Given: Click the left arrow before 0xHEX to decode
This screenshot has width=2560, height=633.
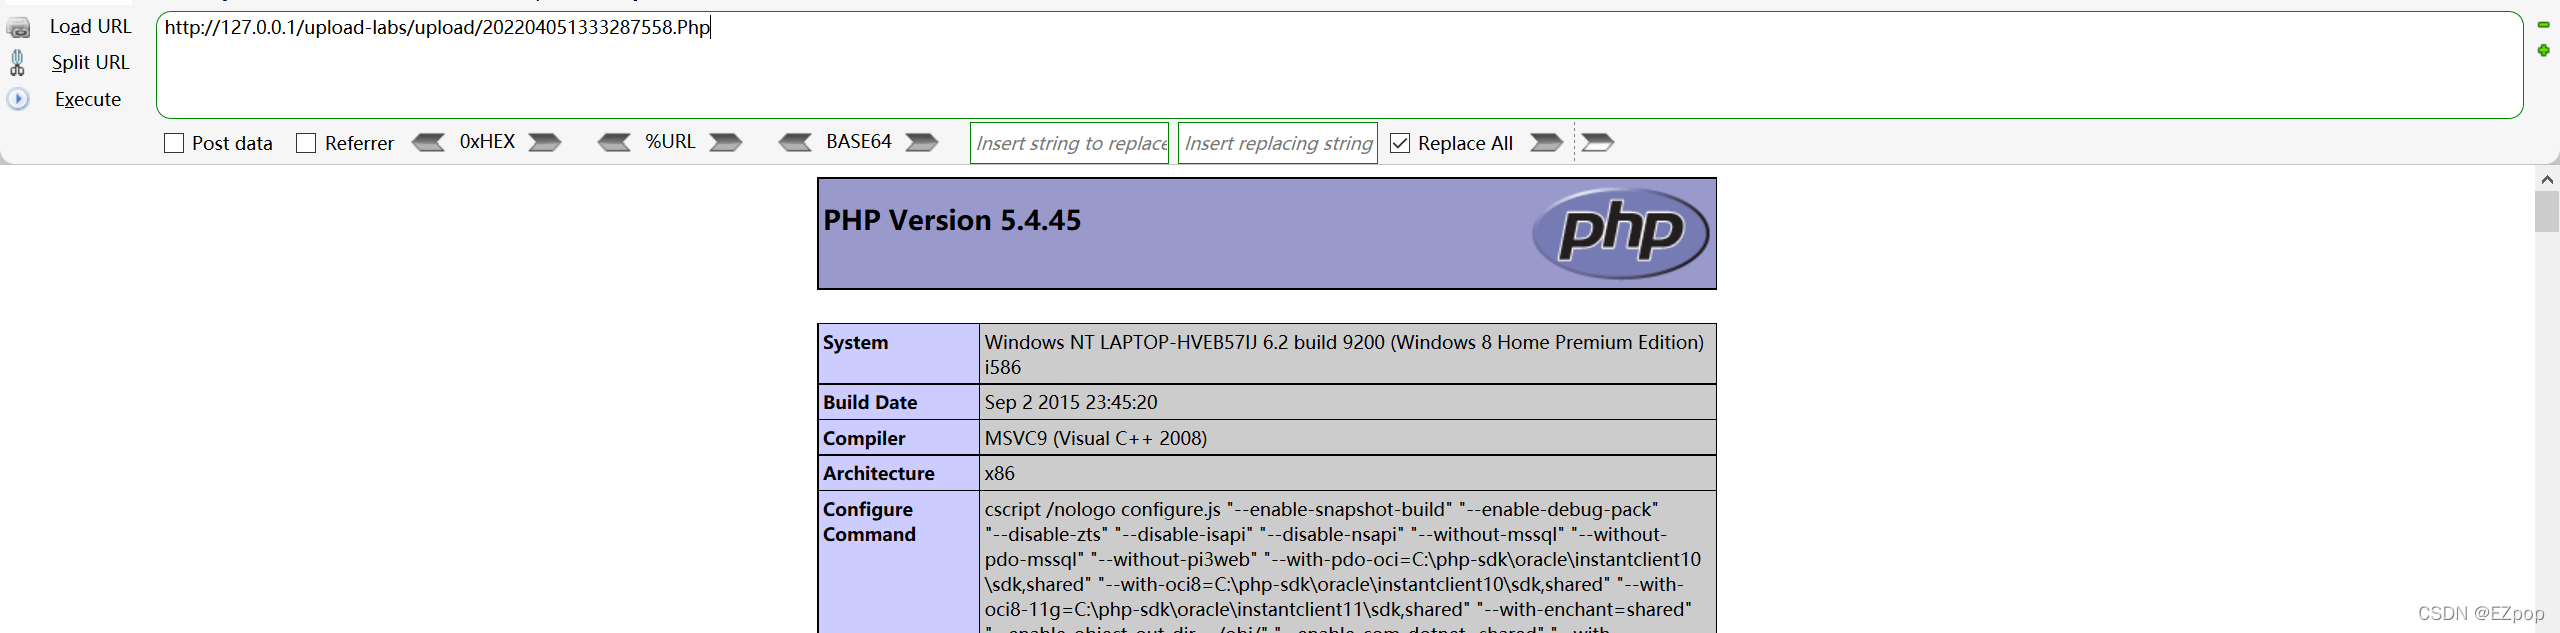Looking at the screenshot, I should (x=428, y=143).
